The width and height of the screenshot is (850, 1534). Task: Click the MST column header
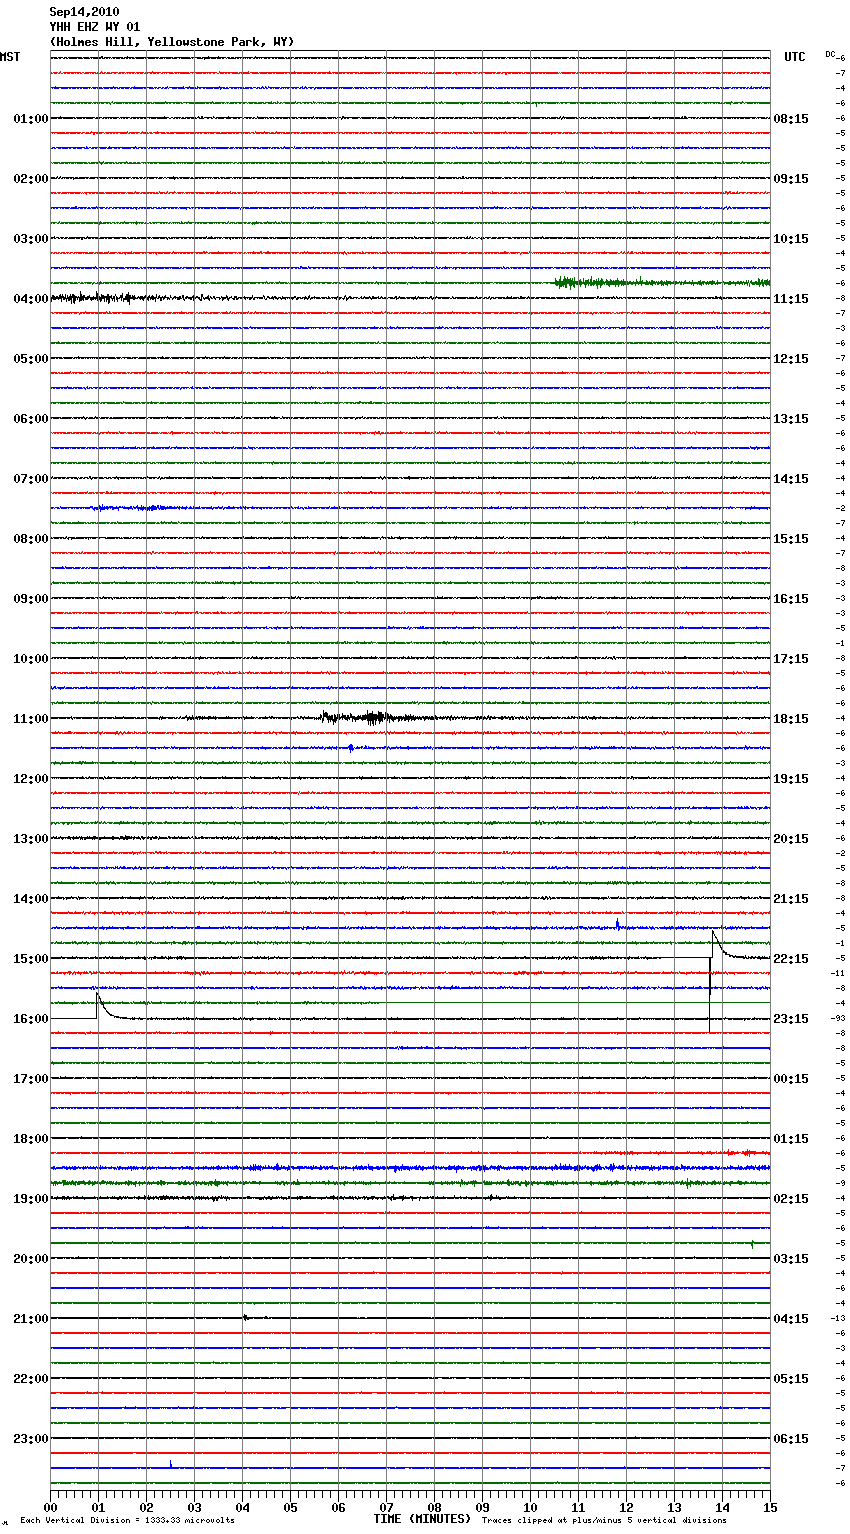[x=10, y=57]
